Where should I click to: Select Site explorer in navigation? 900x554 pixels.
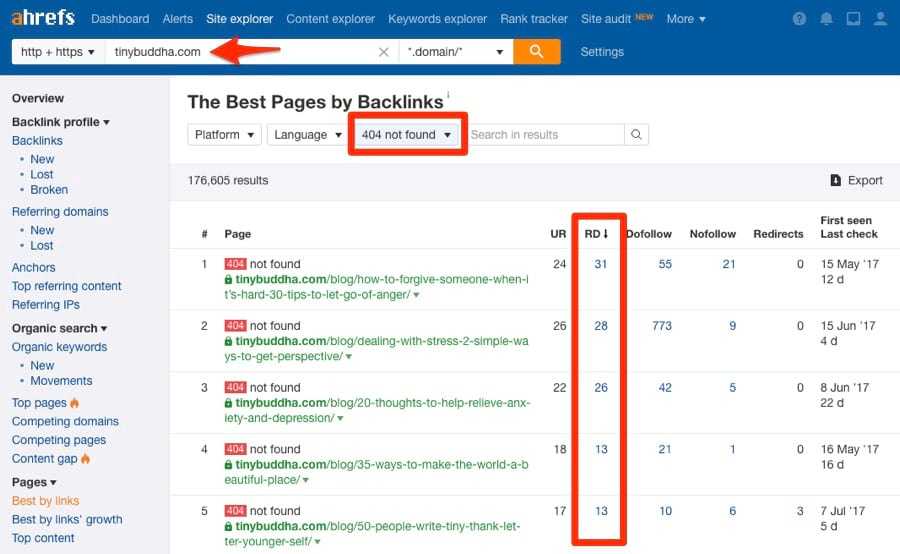pyautogui.click(x=239, y=19)
